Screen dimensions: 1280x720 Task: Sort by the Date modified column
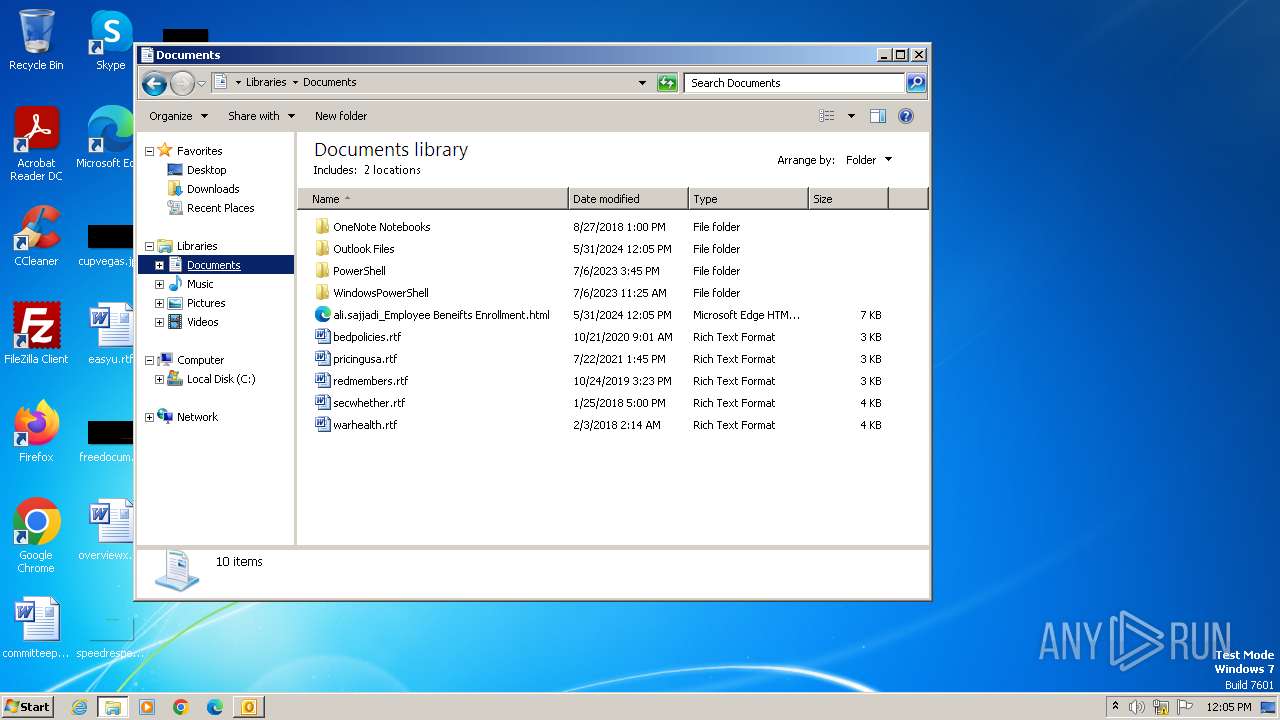click(x=628, y=199)
